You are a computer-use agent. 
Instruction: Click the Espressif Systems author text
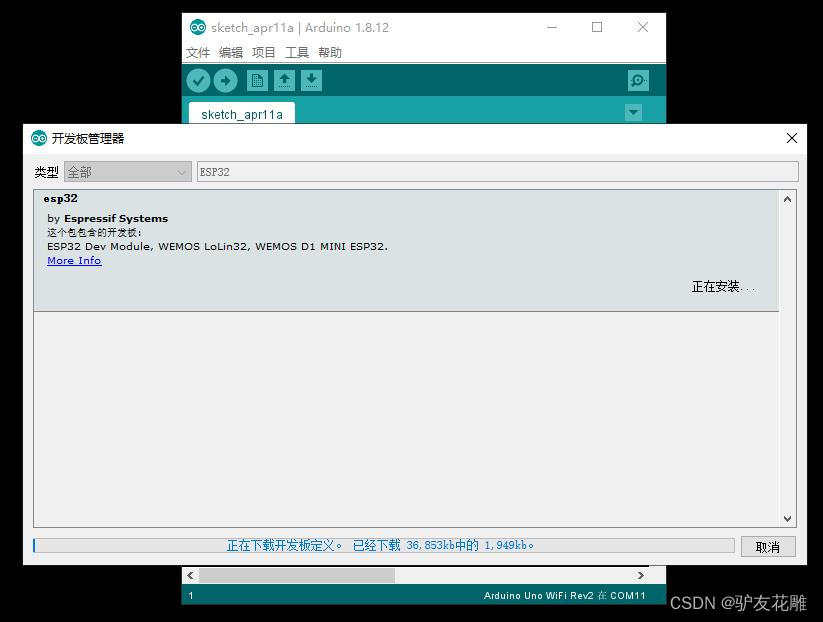click(116, 218)
